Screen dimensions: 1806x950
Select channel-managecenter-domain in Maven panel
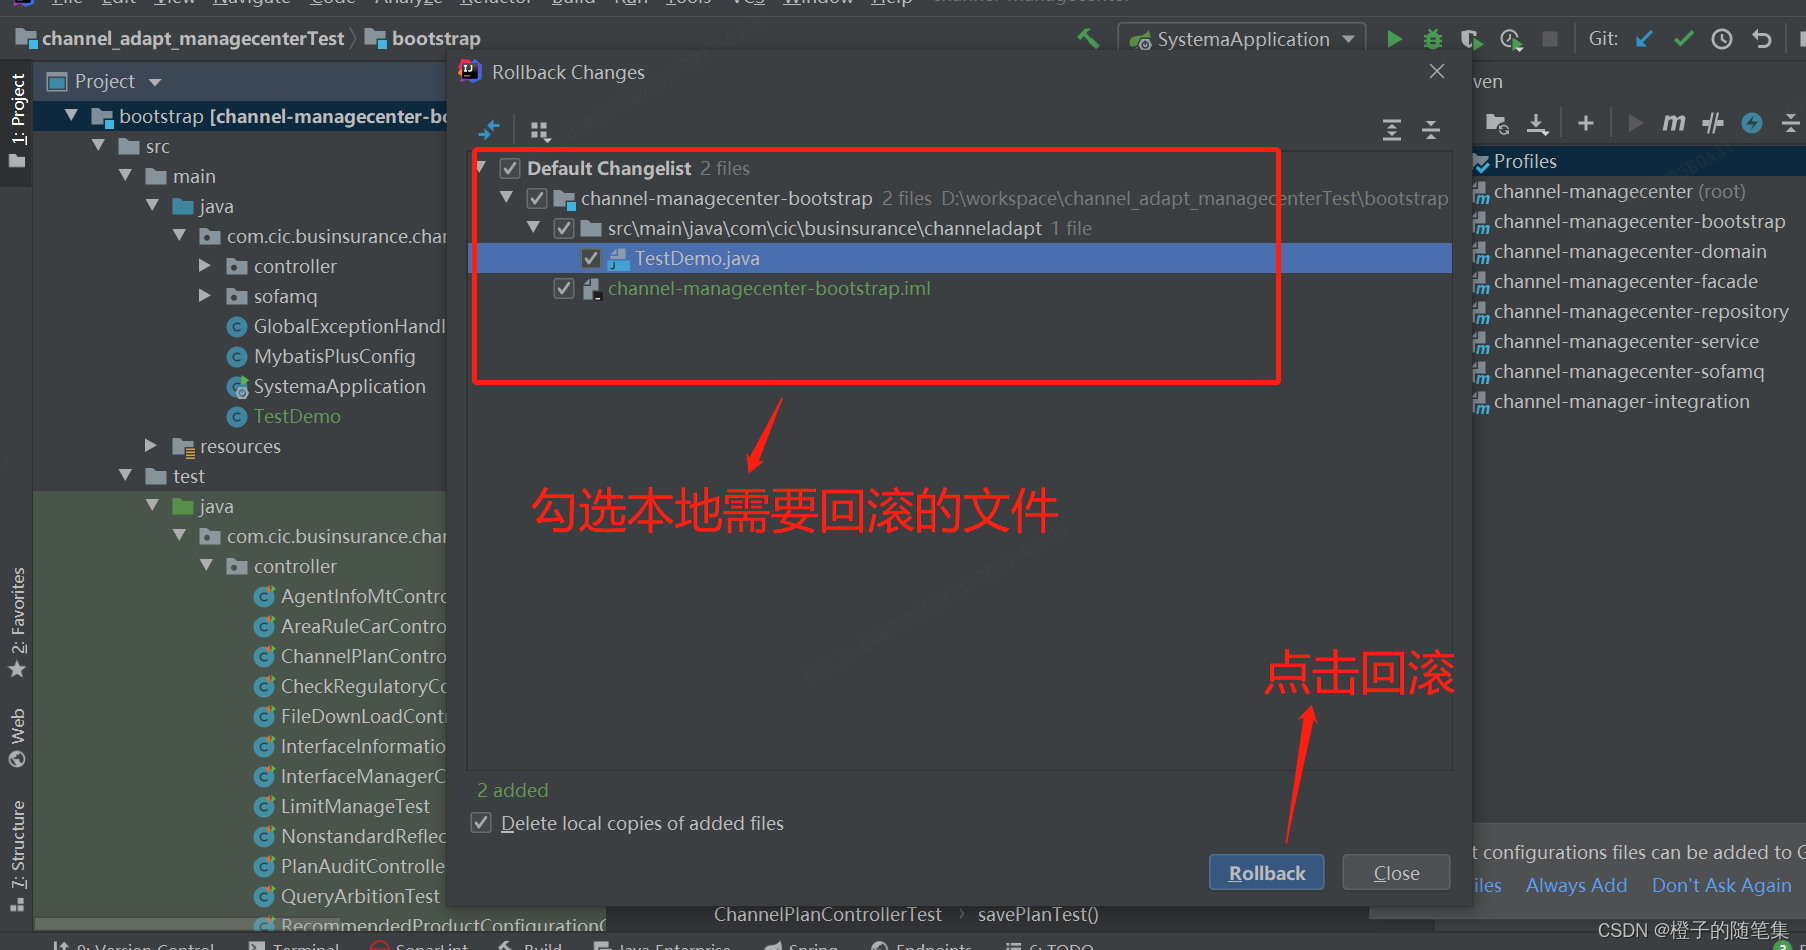(x=1630, y=251)
